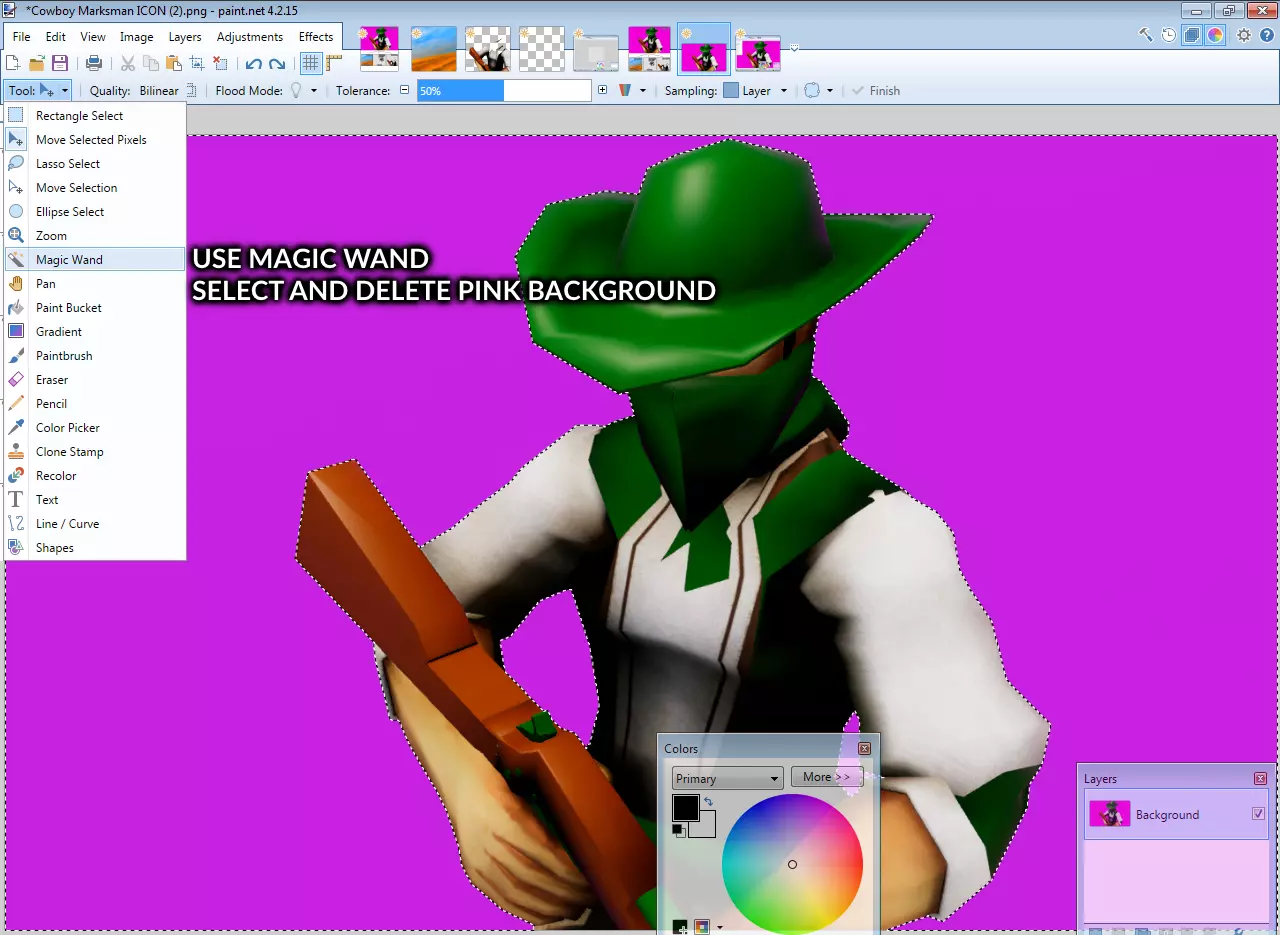Viewport: 1280px width, 935px height.
Task: Reset colors to black and white
Action: coord(677,829)
